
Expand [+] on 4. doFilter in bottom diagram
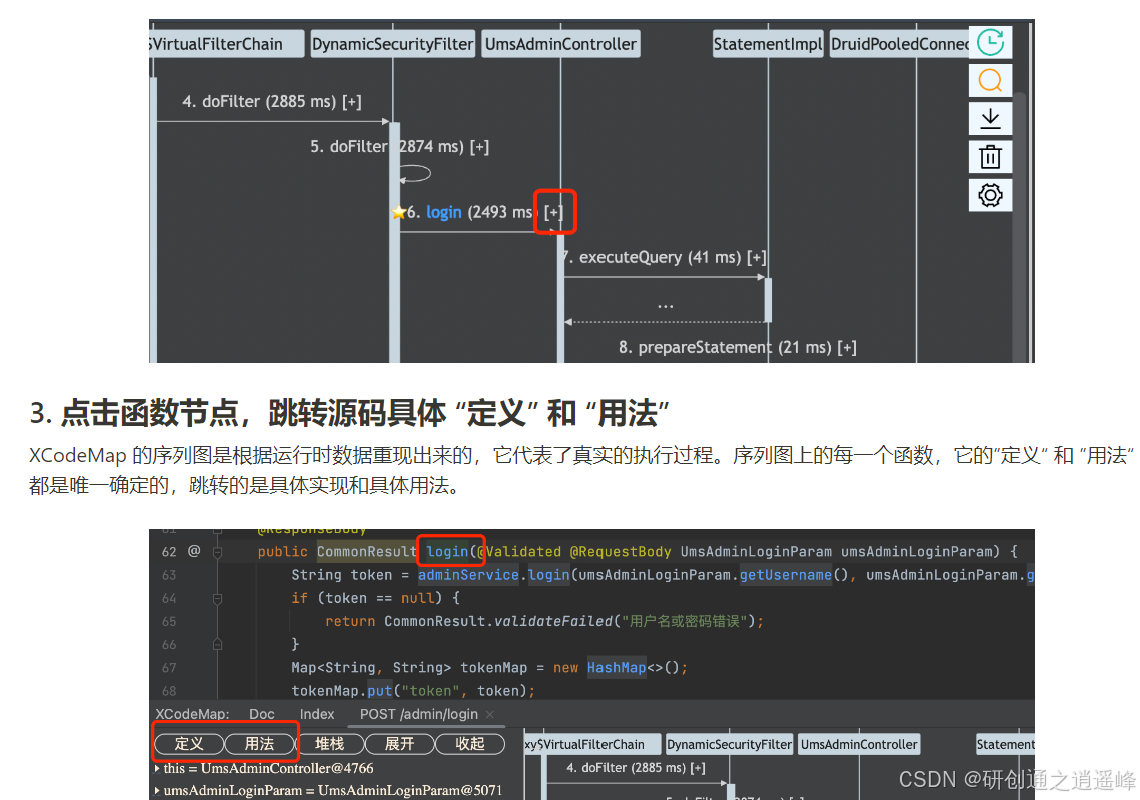[x=698, y=768]
